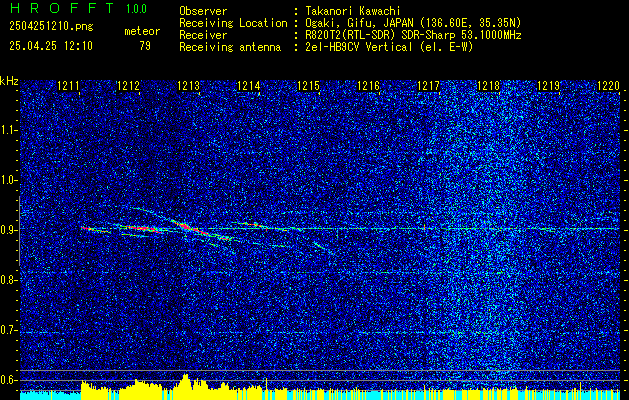
Task: Click the 0.6 kHz axis label
Action: [x=9, y=380]
